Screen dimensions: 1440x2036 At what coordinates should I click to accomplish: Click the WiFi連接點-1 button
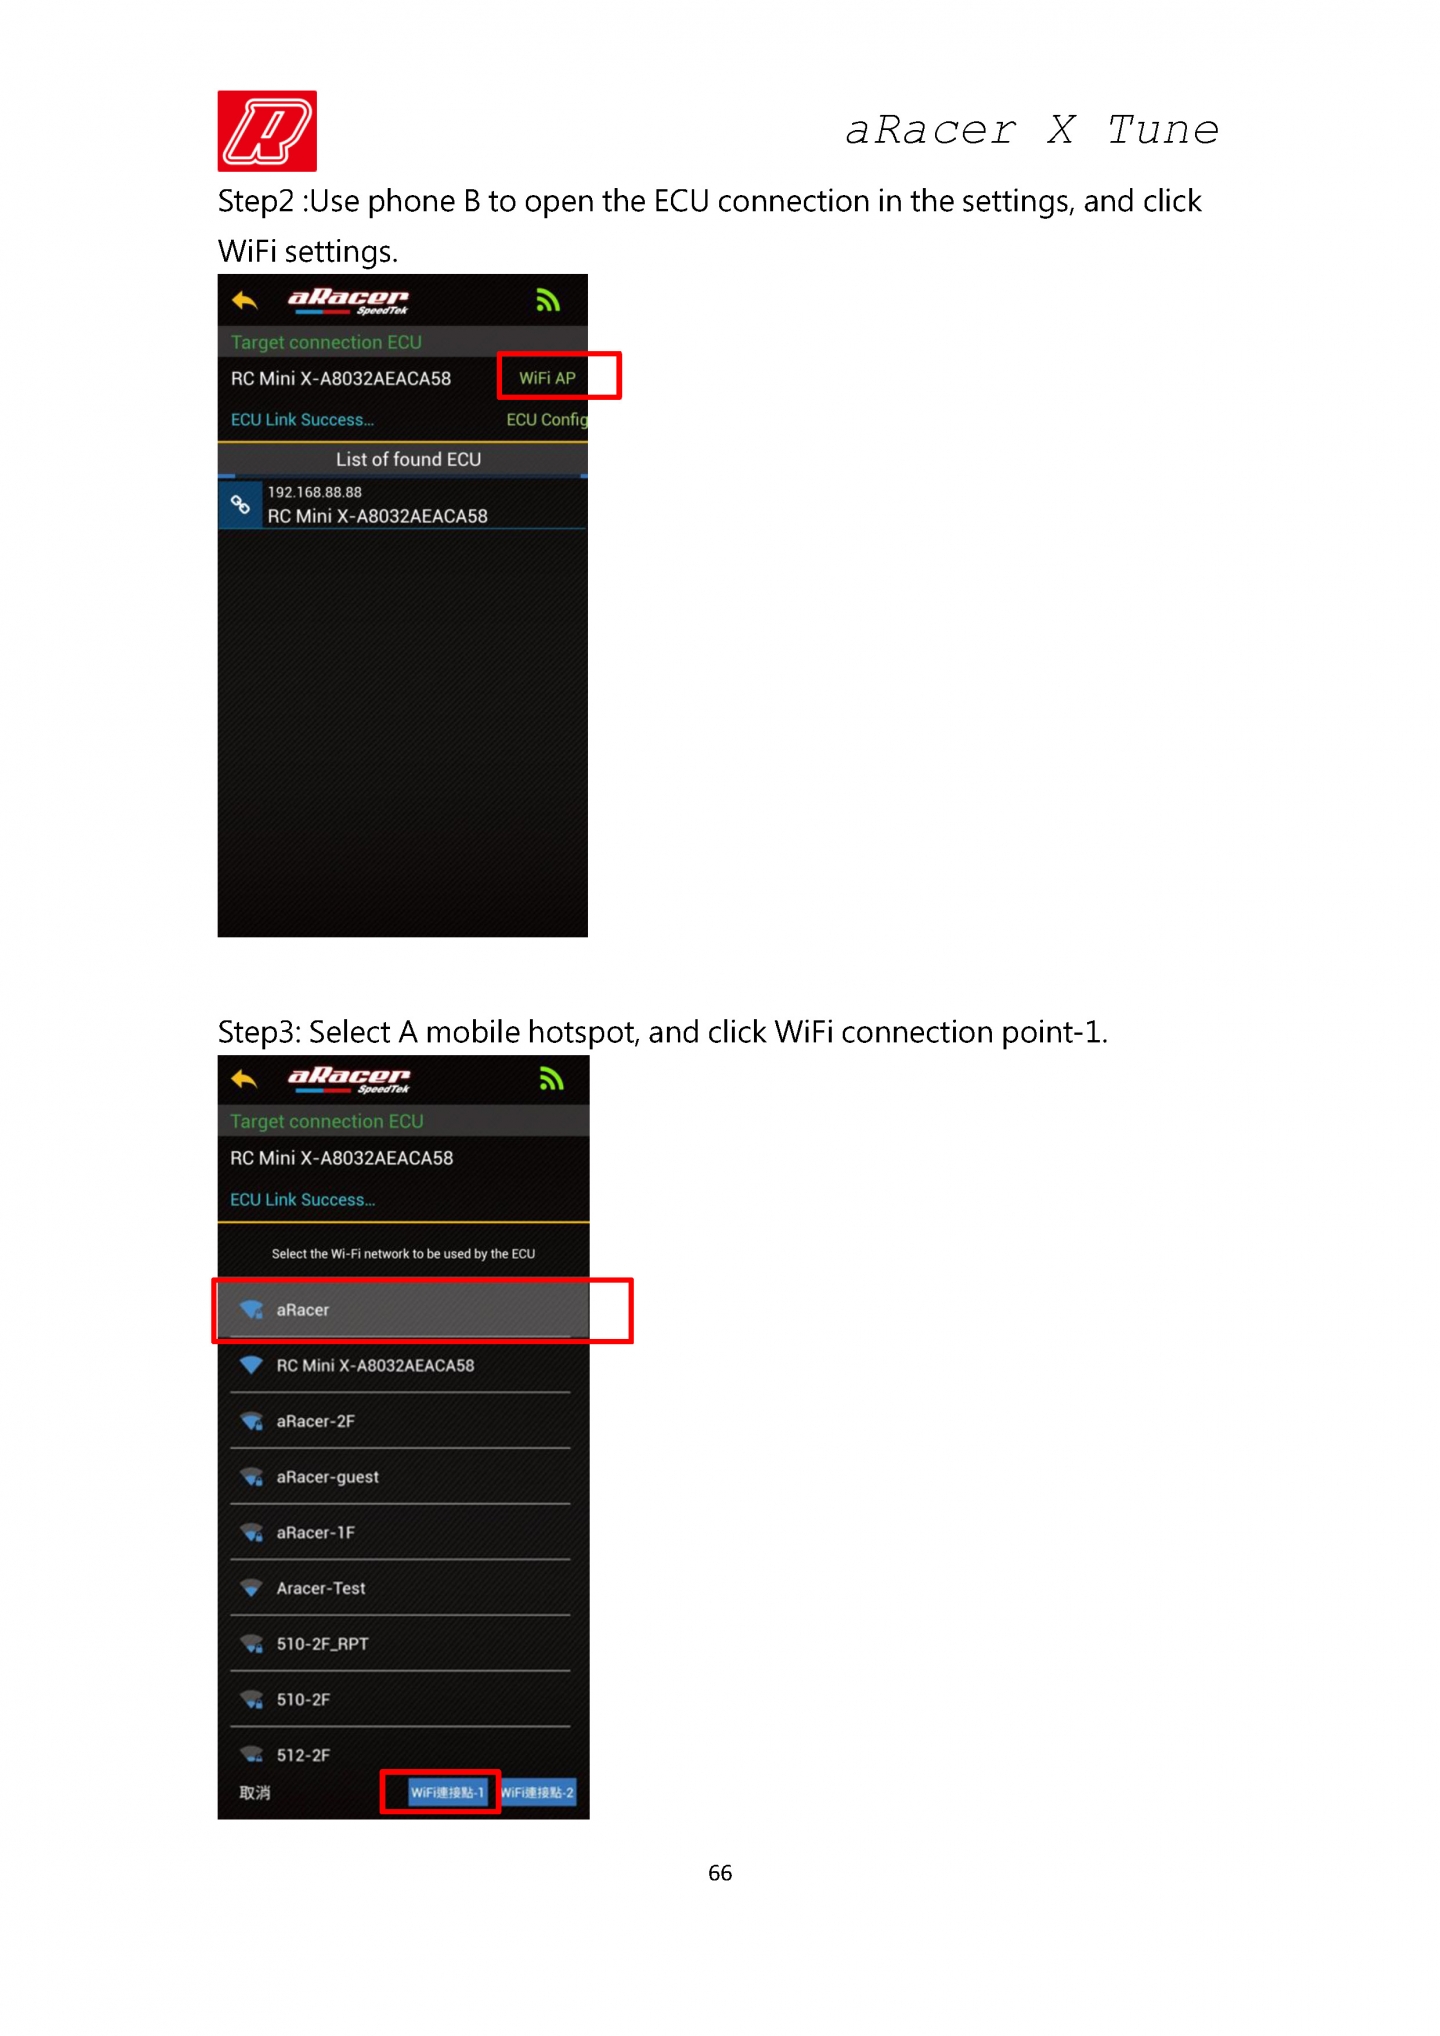(447, 1792)
